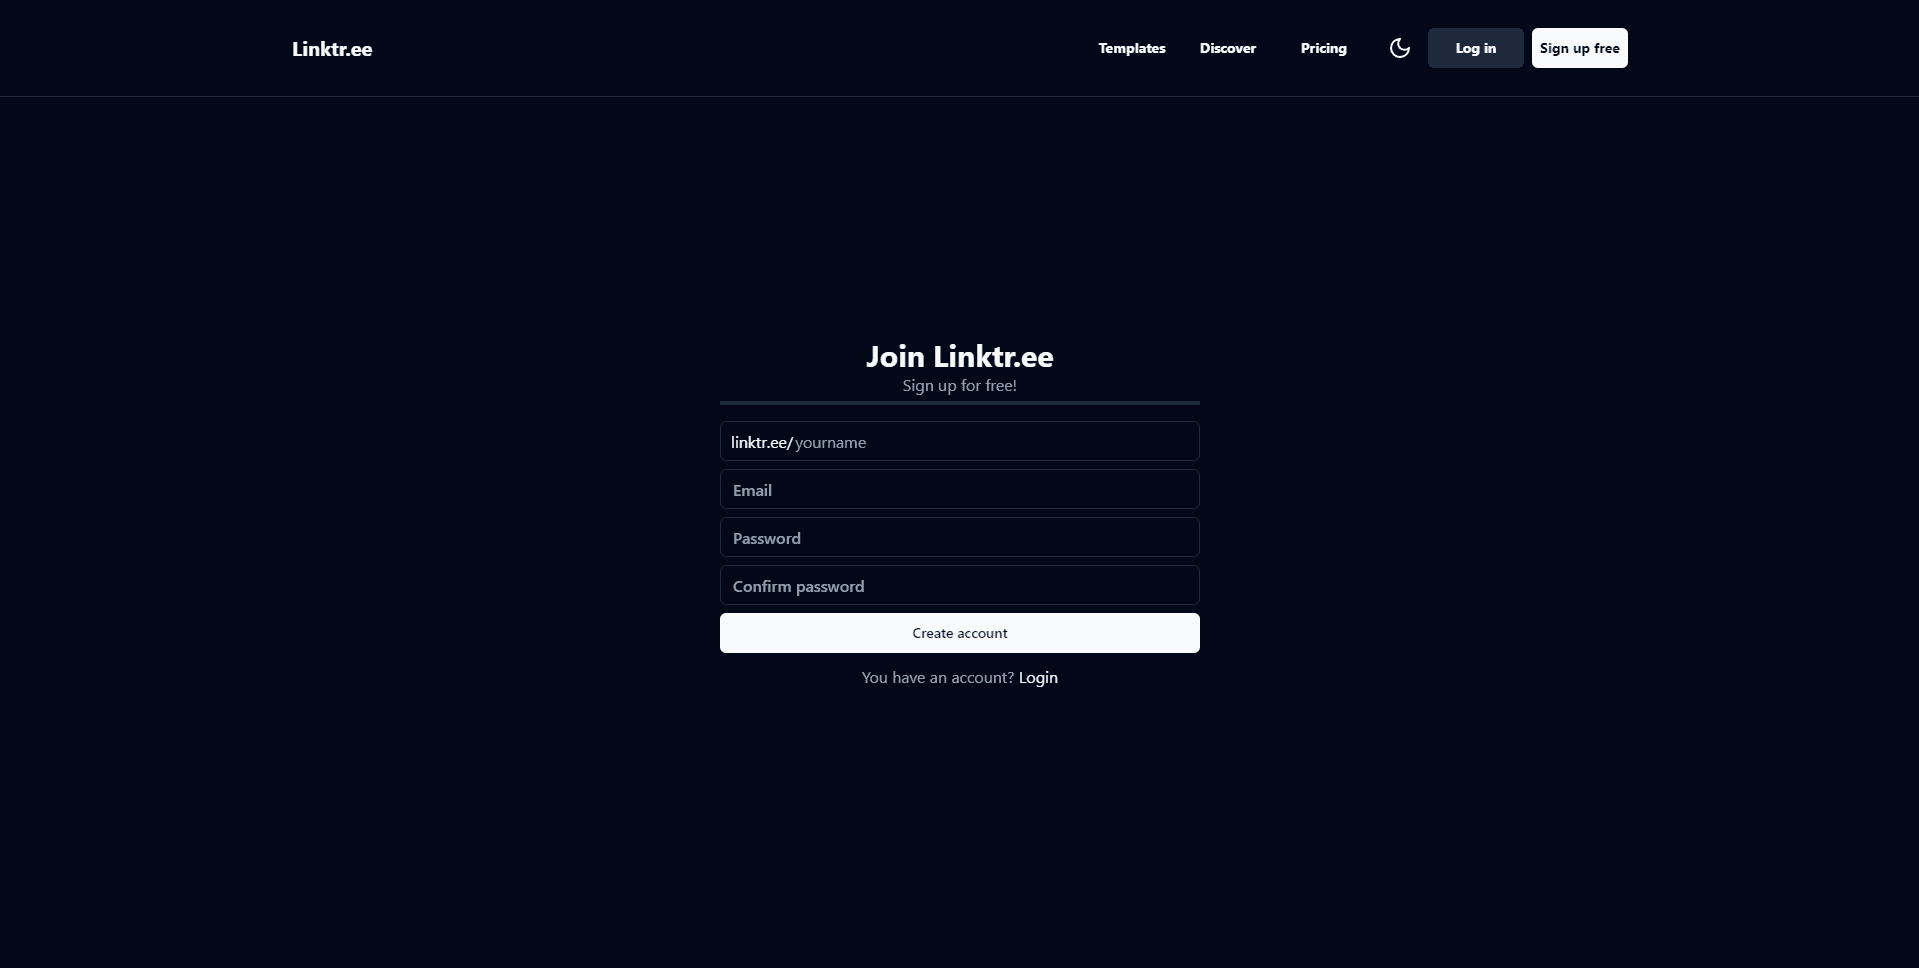Click the You have an account text

click(x=936, y=677)
